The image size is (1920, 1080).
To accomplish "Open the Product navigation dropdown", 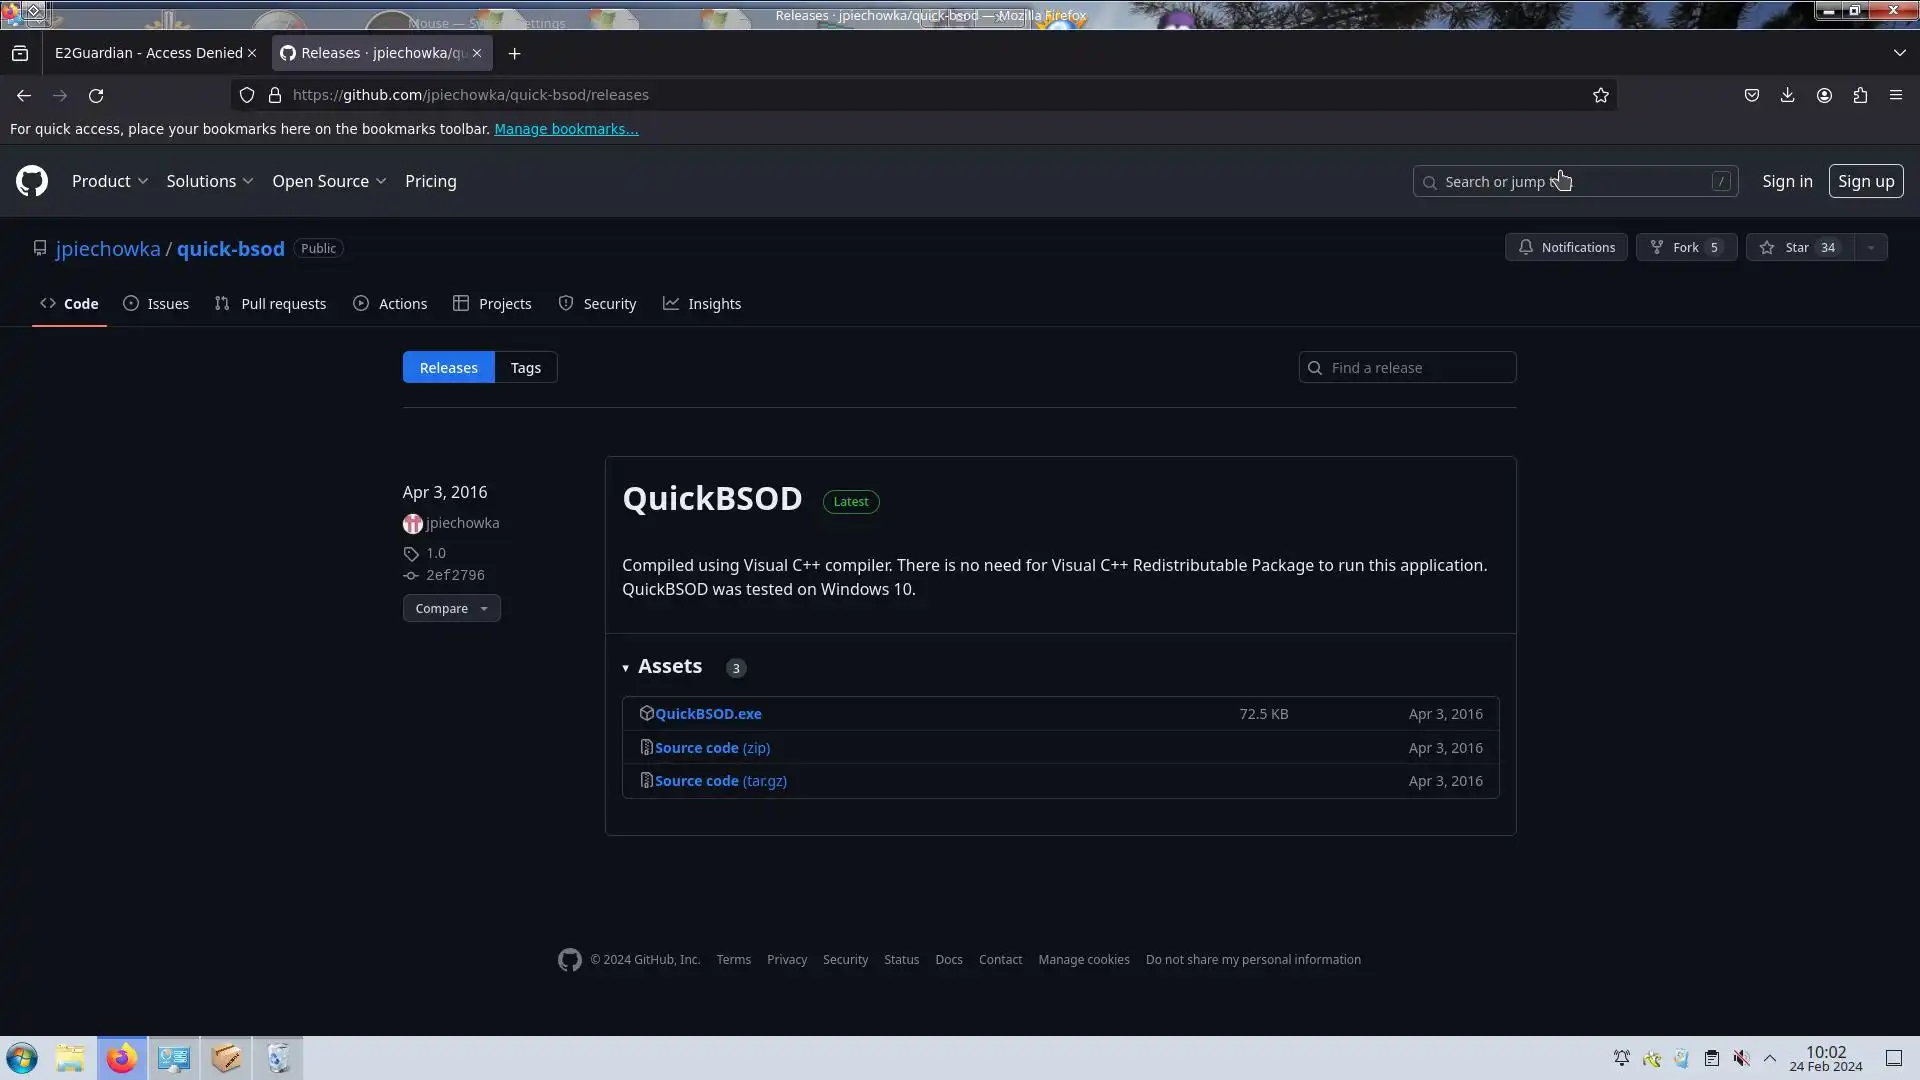I will tap(110, 181).
